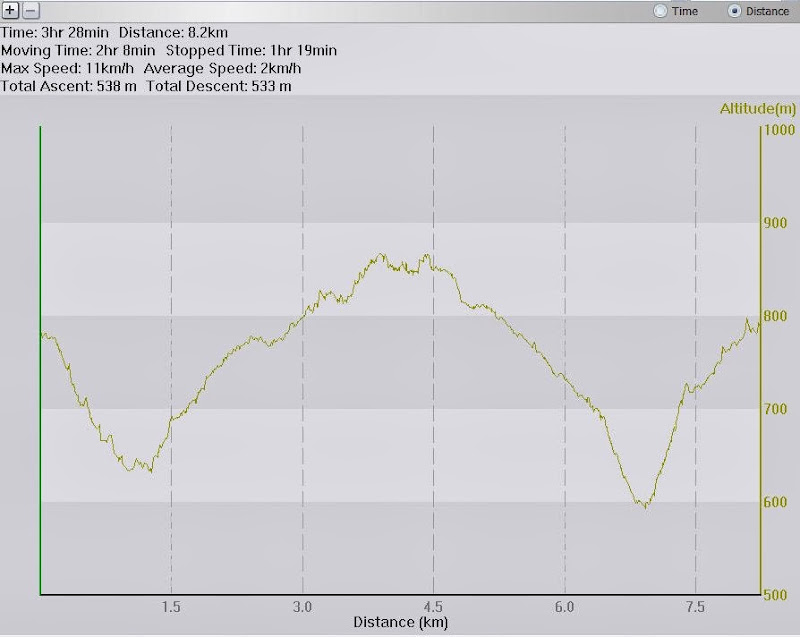Select the Distance radio button

coord(734,11)
